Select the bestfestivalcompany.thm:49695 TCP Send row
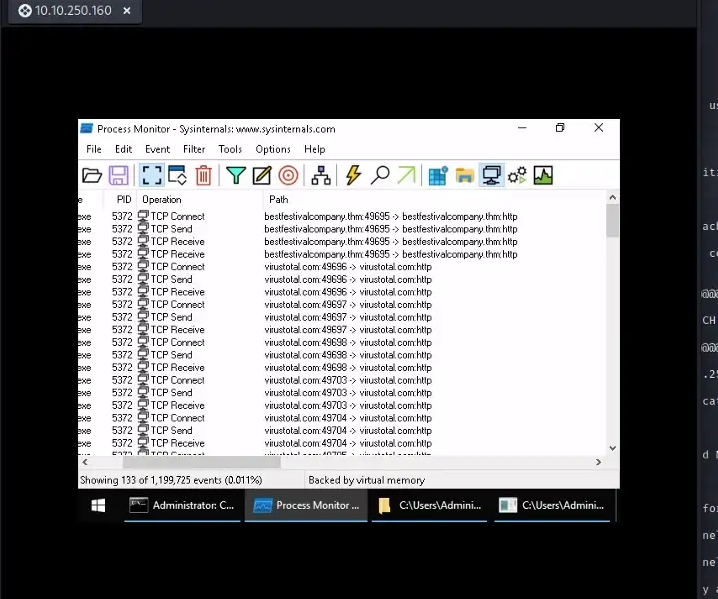 (342, 229)
